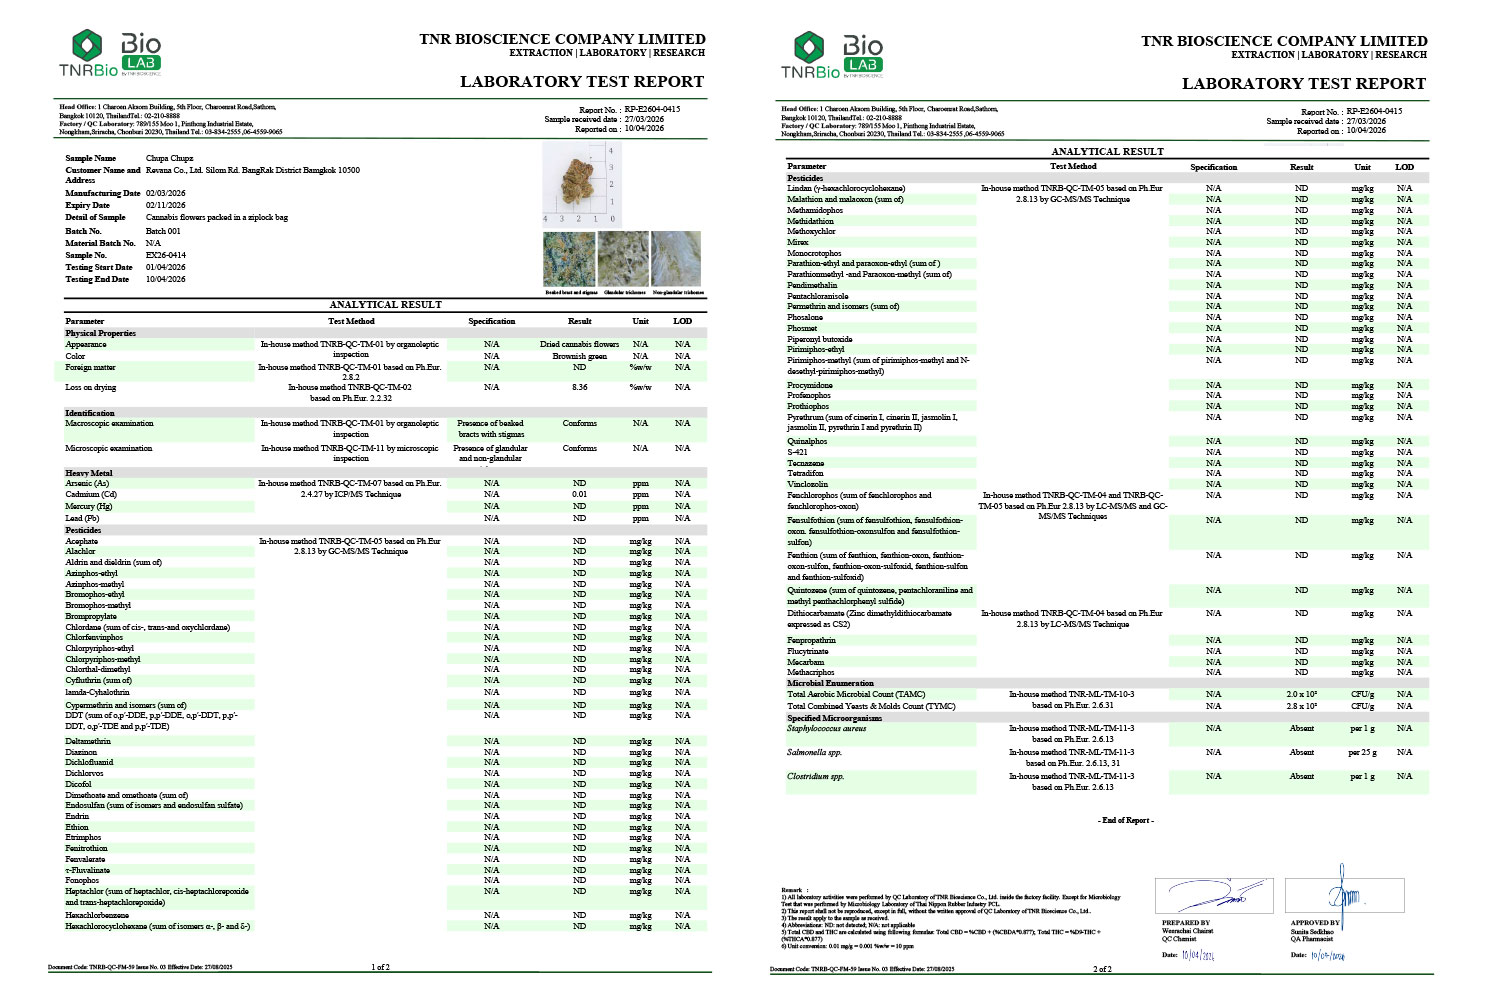Click the TAMC result 2.0 x 10 value
The height and width of the screenshot is (1000, 1500).
tap(1302, 694)
